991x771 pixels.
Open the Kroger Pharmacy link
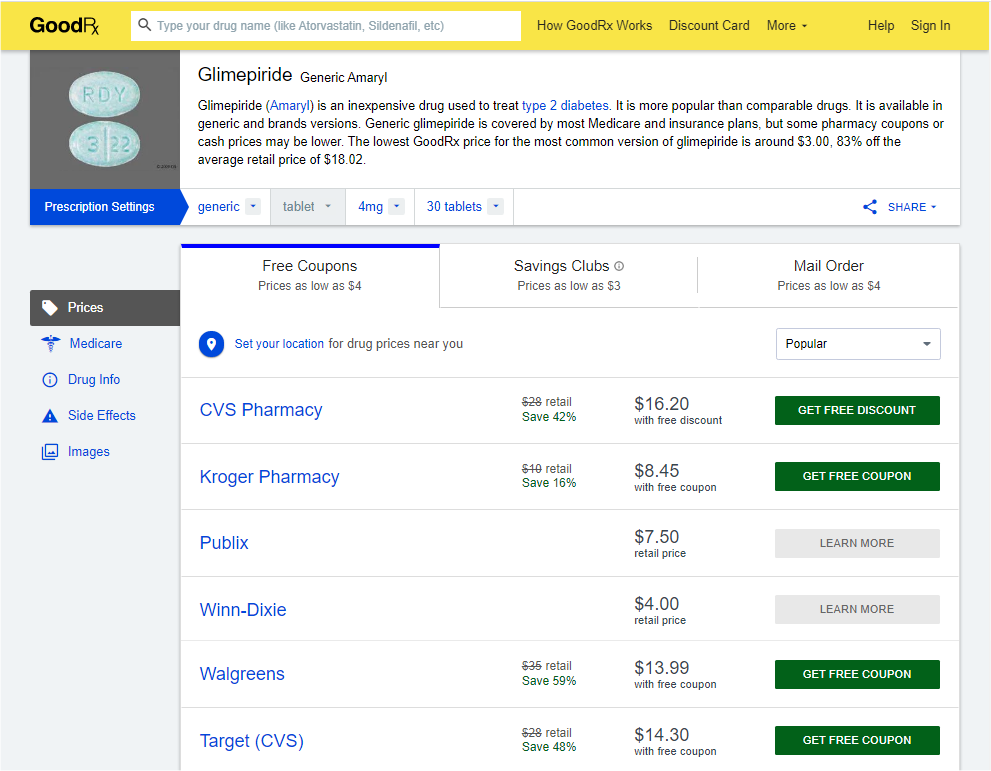(269, 477)
